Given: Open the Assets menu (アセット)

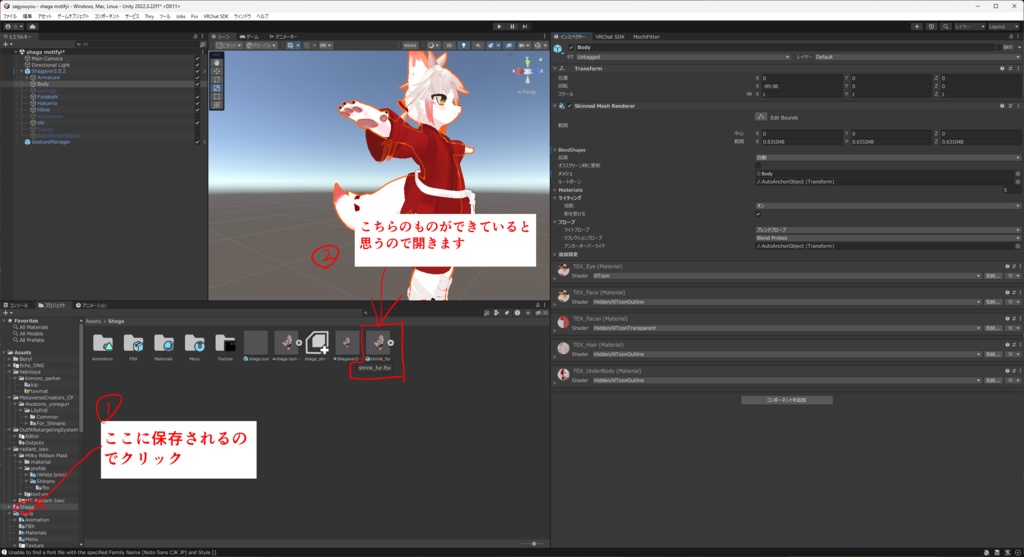Looking at the screenshot, I should pos(44,16).
